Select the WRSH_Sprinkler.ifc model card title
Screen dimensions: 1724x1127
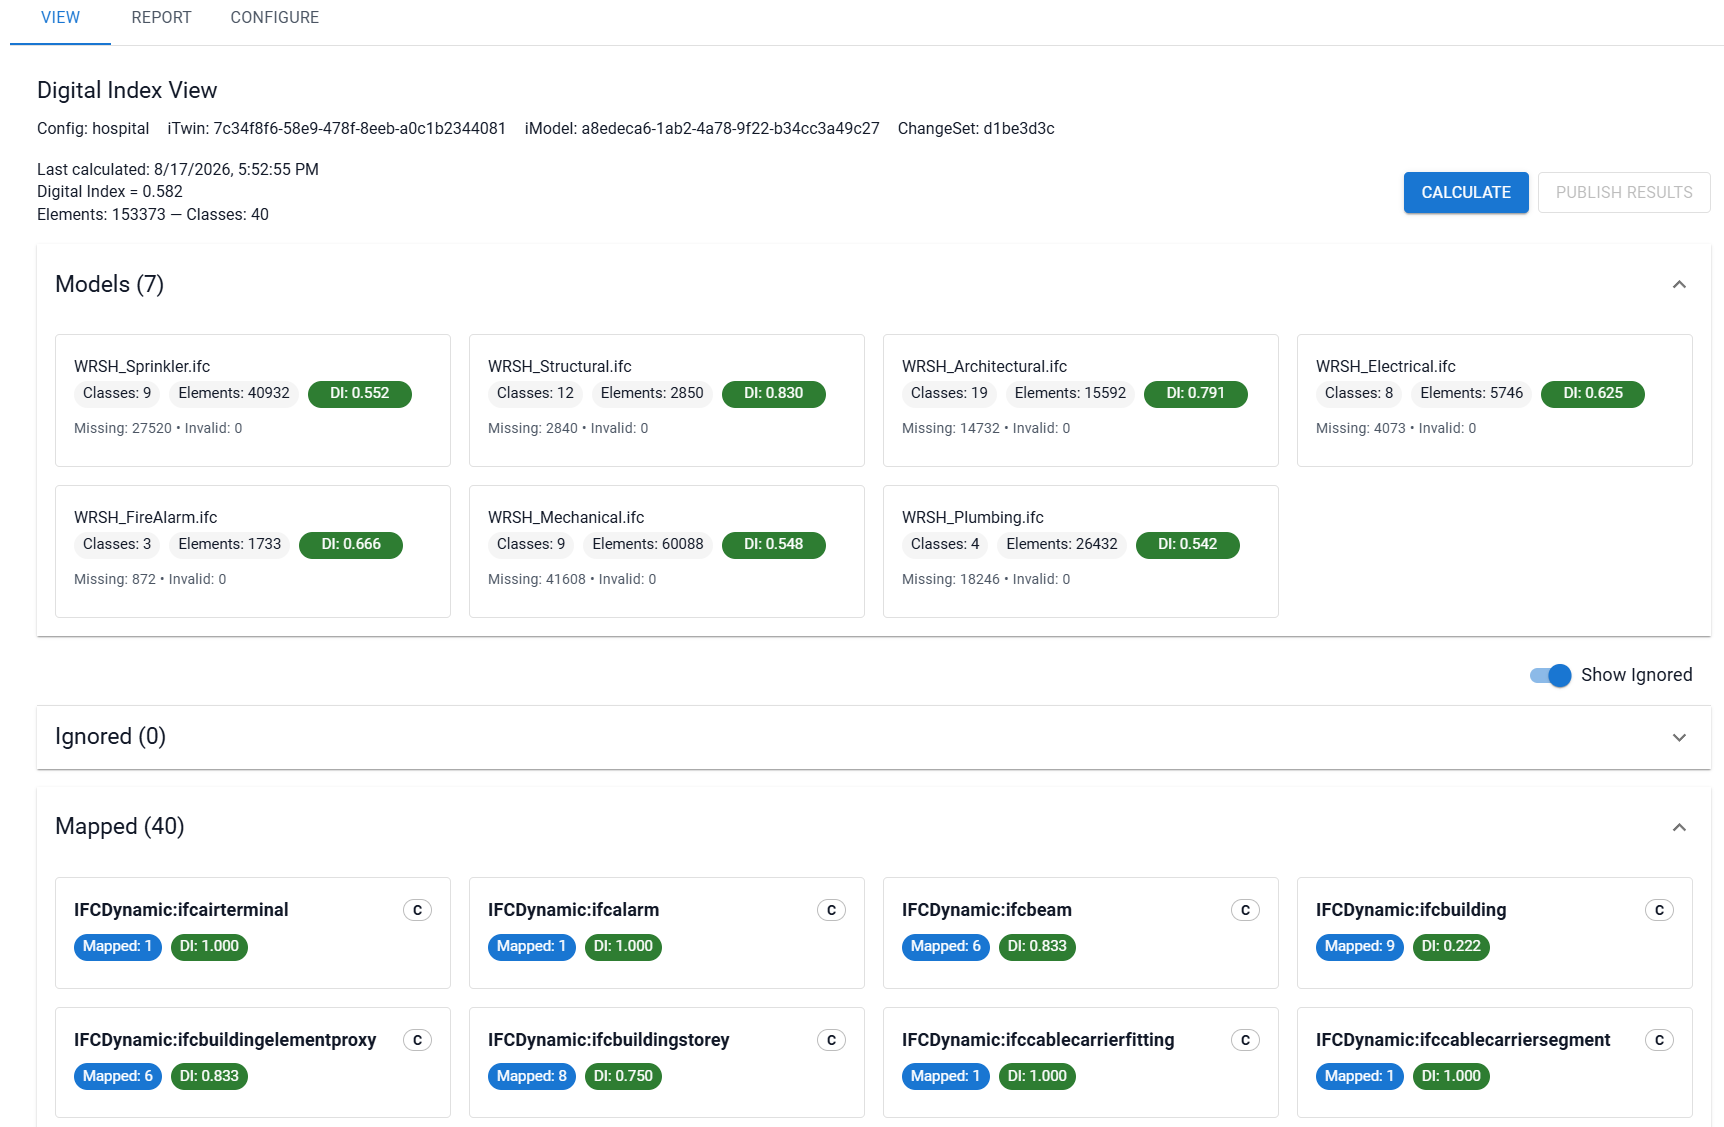coord(142,366)
